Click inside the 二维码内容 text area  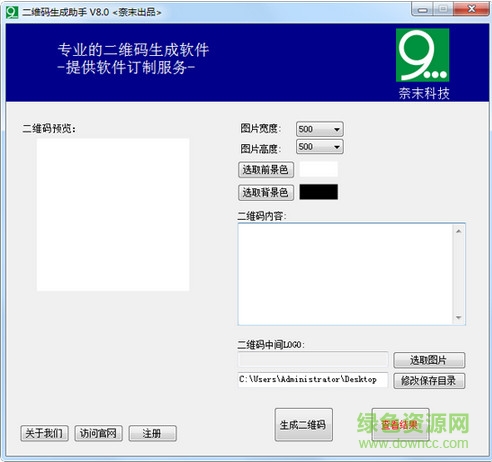[345, 274]
